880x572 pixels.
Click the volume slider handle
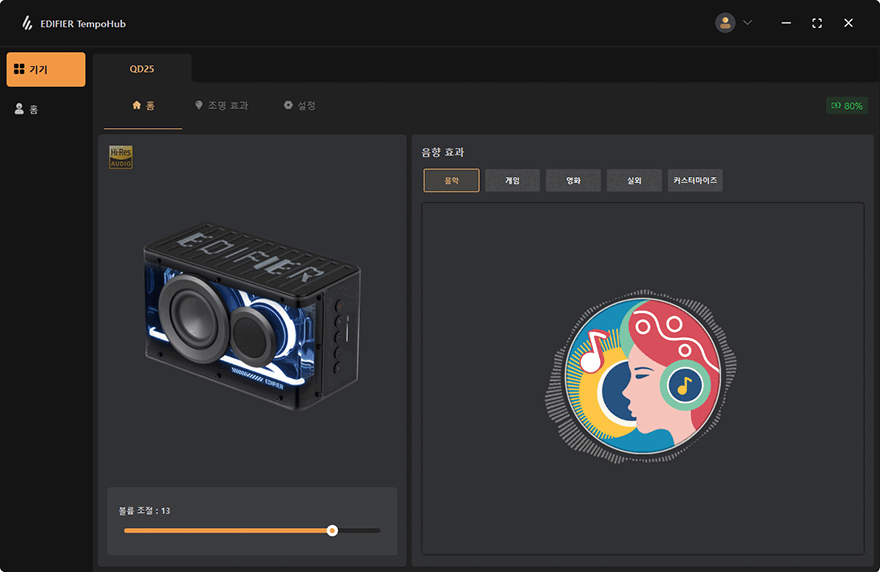[x=332, y=530]
